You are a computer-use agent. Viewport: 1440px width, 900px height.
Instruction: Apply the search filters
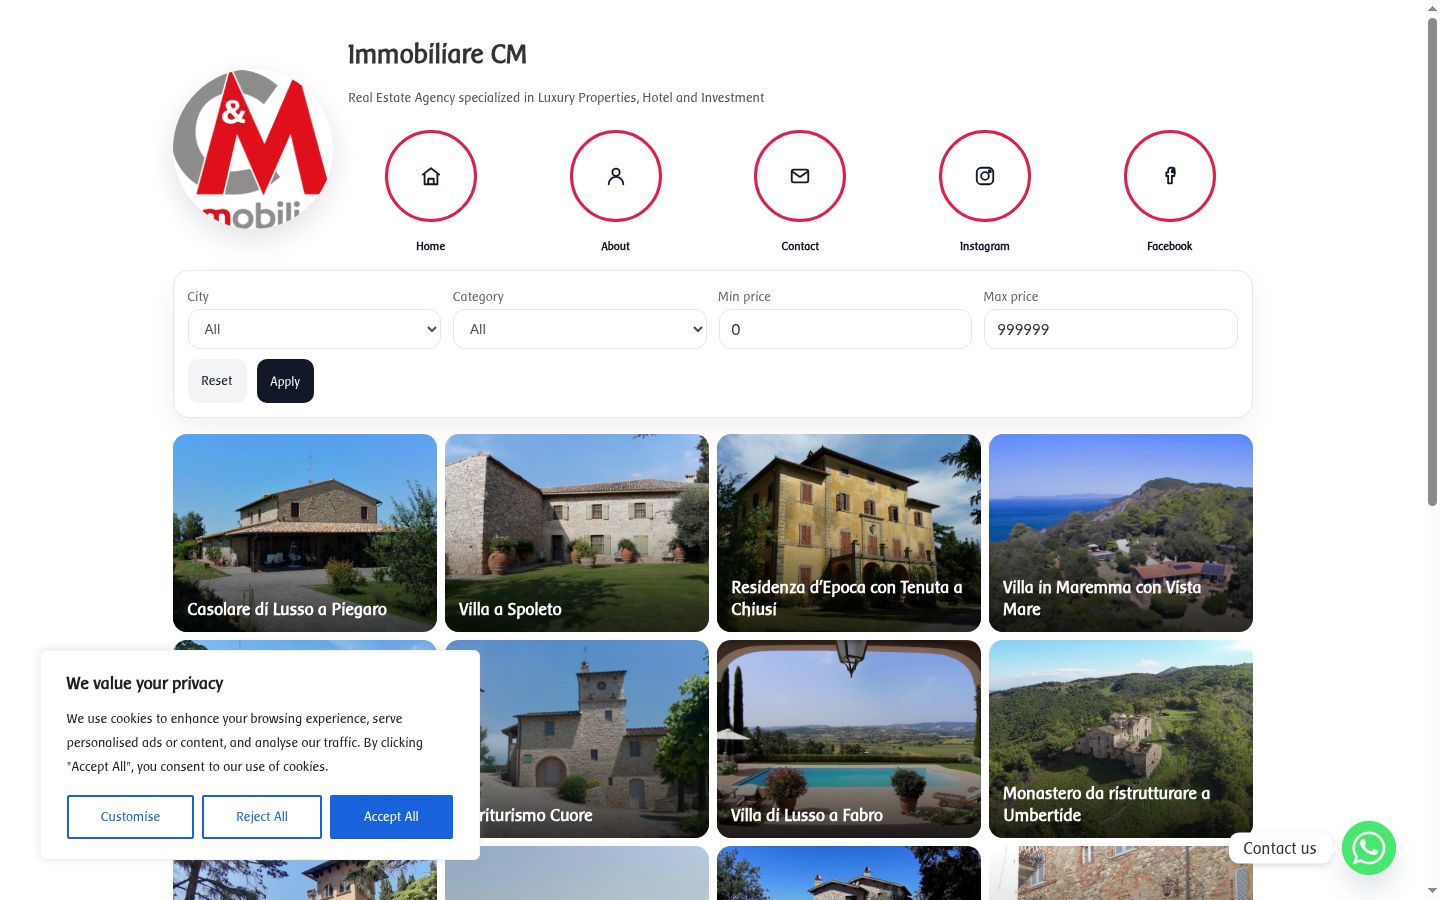tap(285, 381)
